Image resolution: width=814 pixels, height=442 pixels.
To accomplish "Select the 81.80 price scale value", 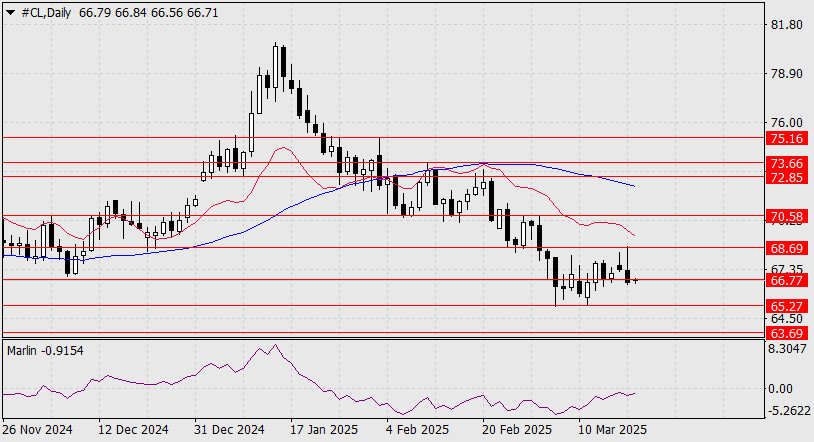I will click(x=786, y=25).
